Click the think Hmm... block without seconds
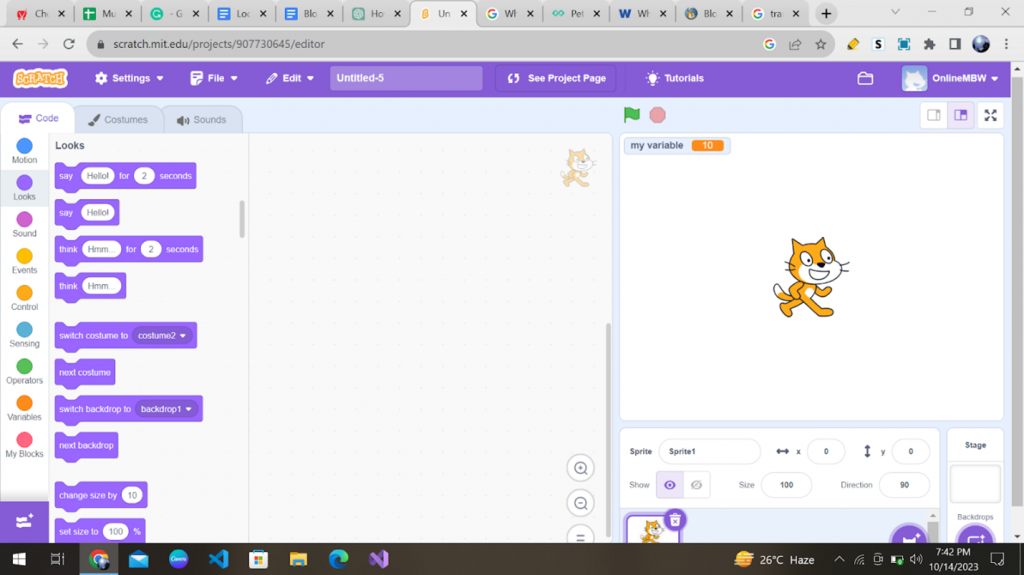This screenshot has width=1024, height=575. pyautogui.click(x=68, y=286)
